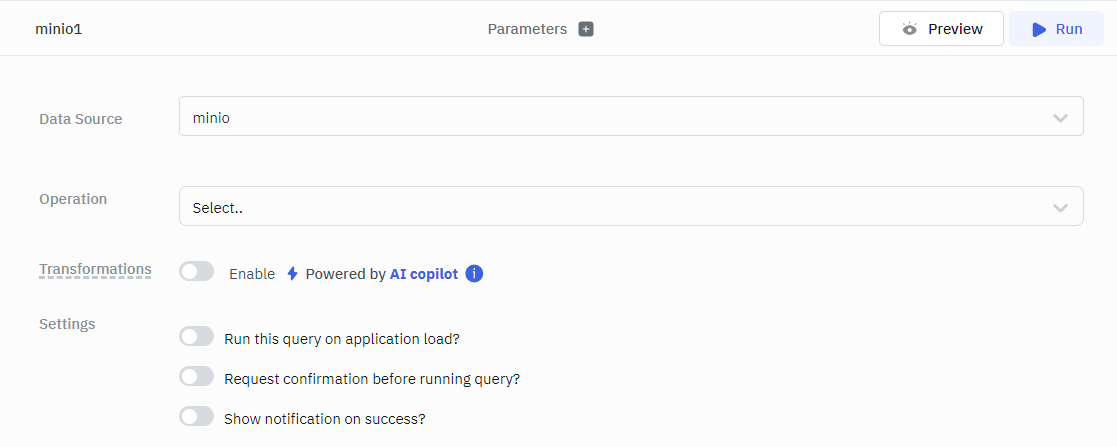Toggle Run this query on application load
The height and width of the screenshot is (447, 1117).
197,337
